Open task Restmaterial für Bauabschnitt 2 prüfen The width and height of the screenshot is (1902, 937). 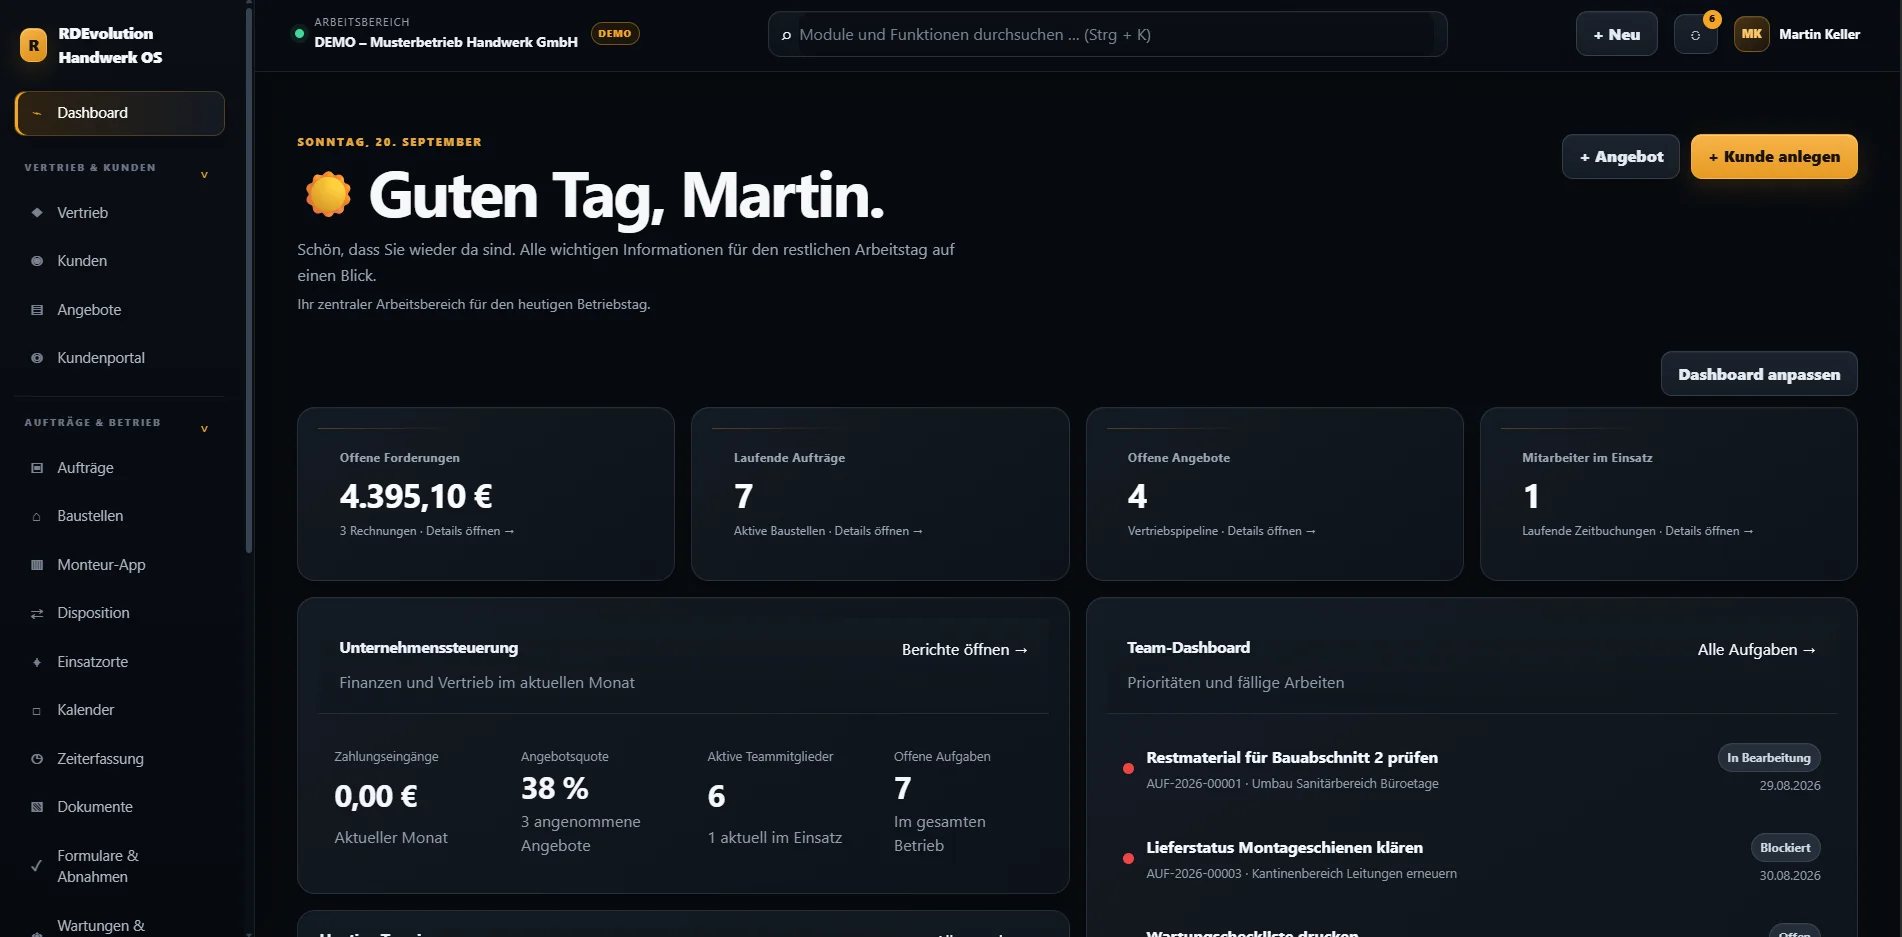point(1292,758)
